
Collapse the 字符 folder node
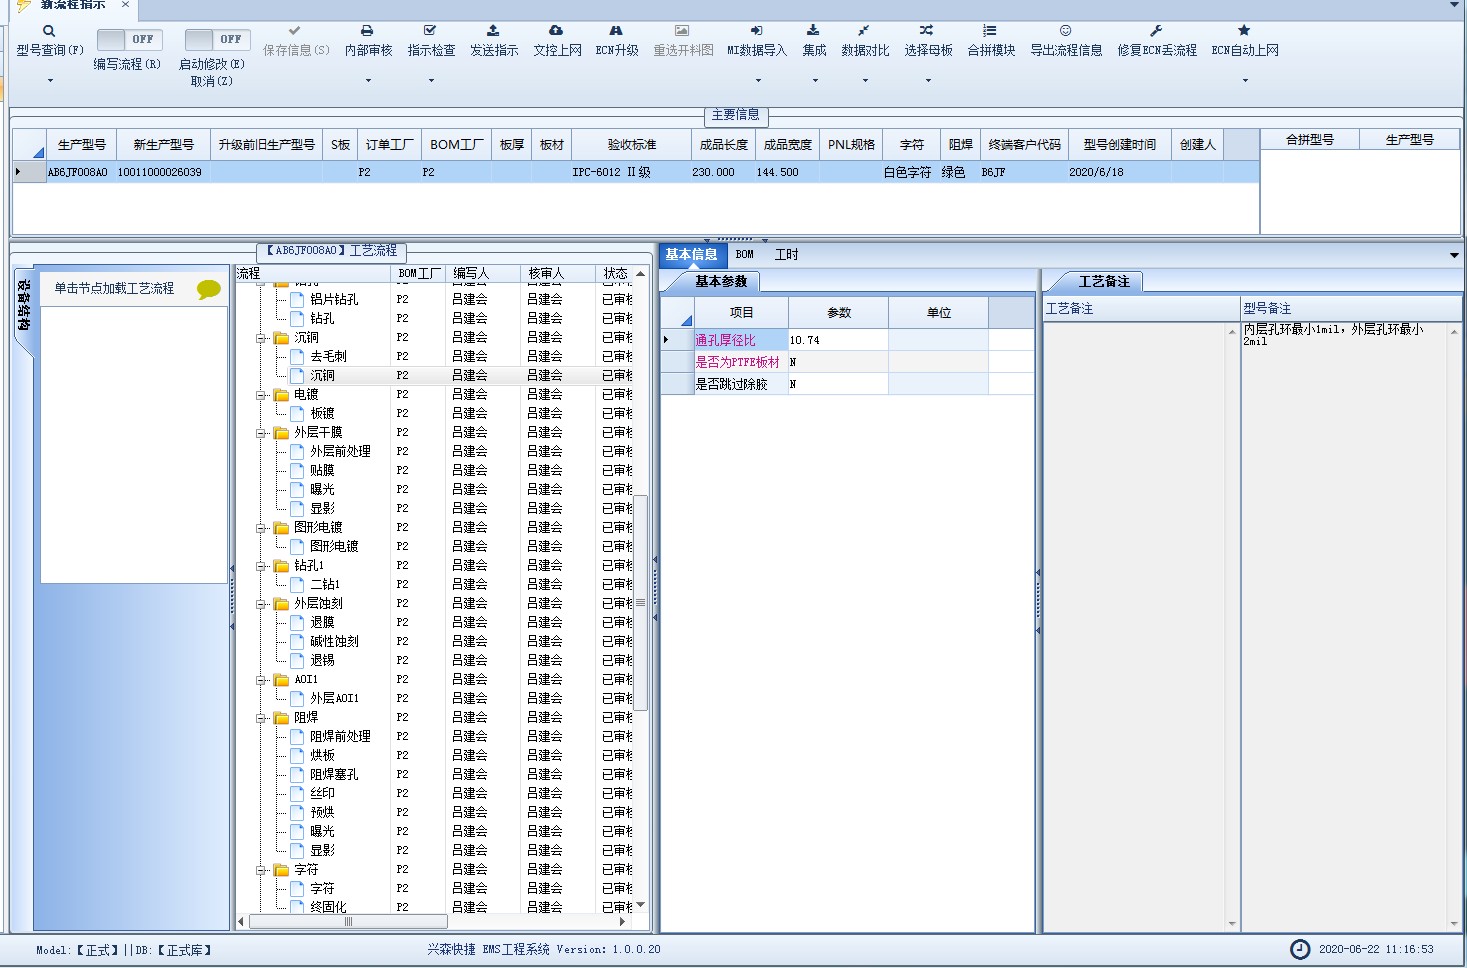coord(260,870)
